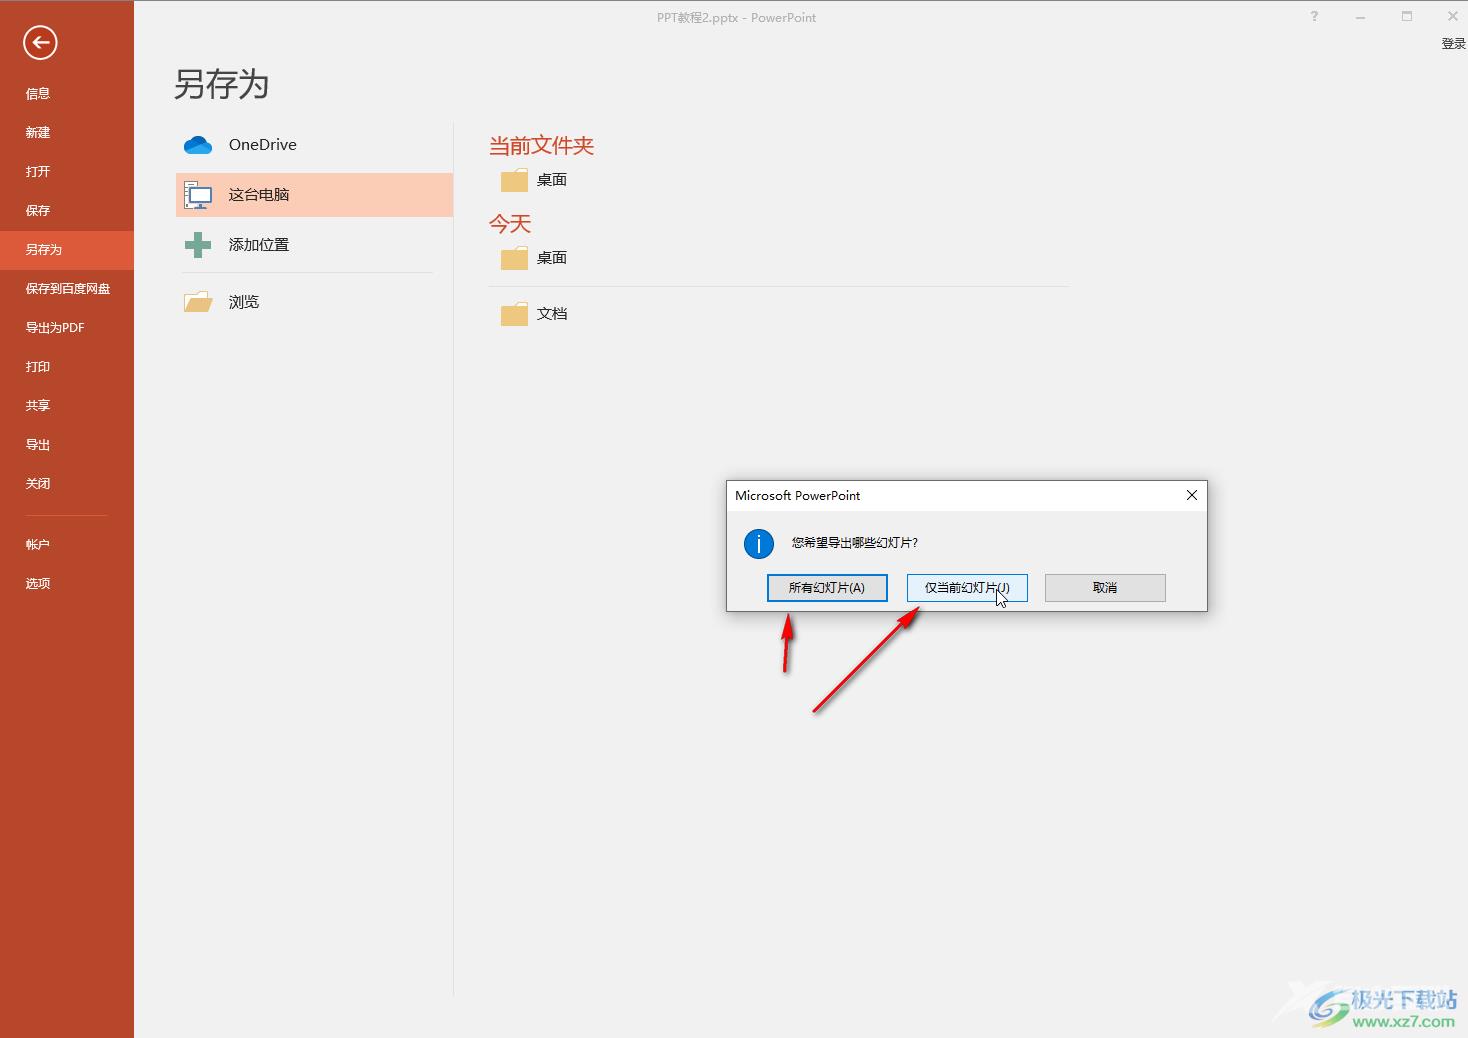
Task: Click the 浏览 label
Action: click(244, 302)
